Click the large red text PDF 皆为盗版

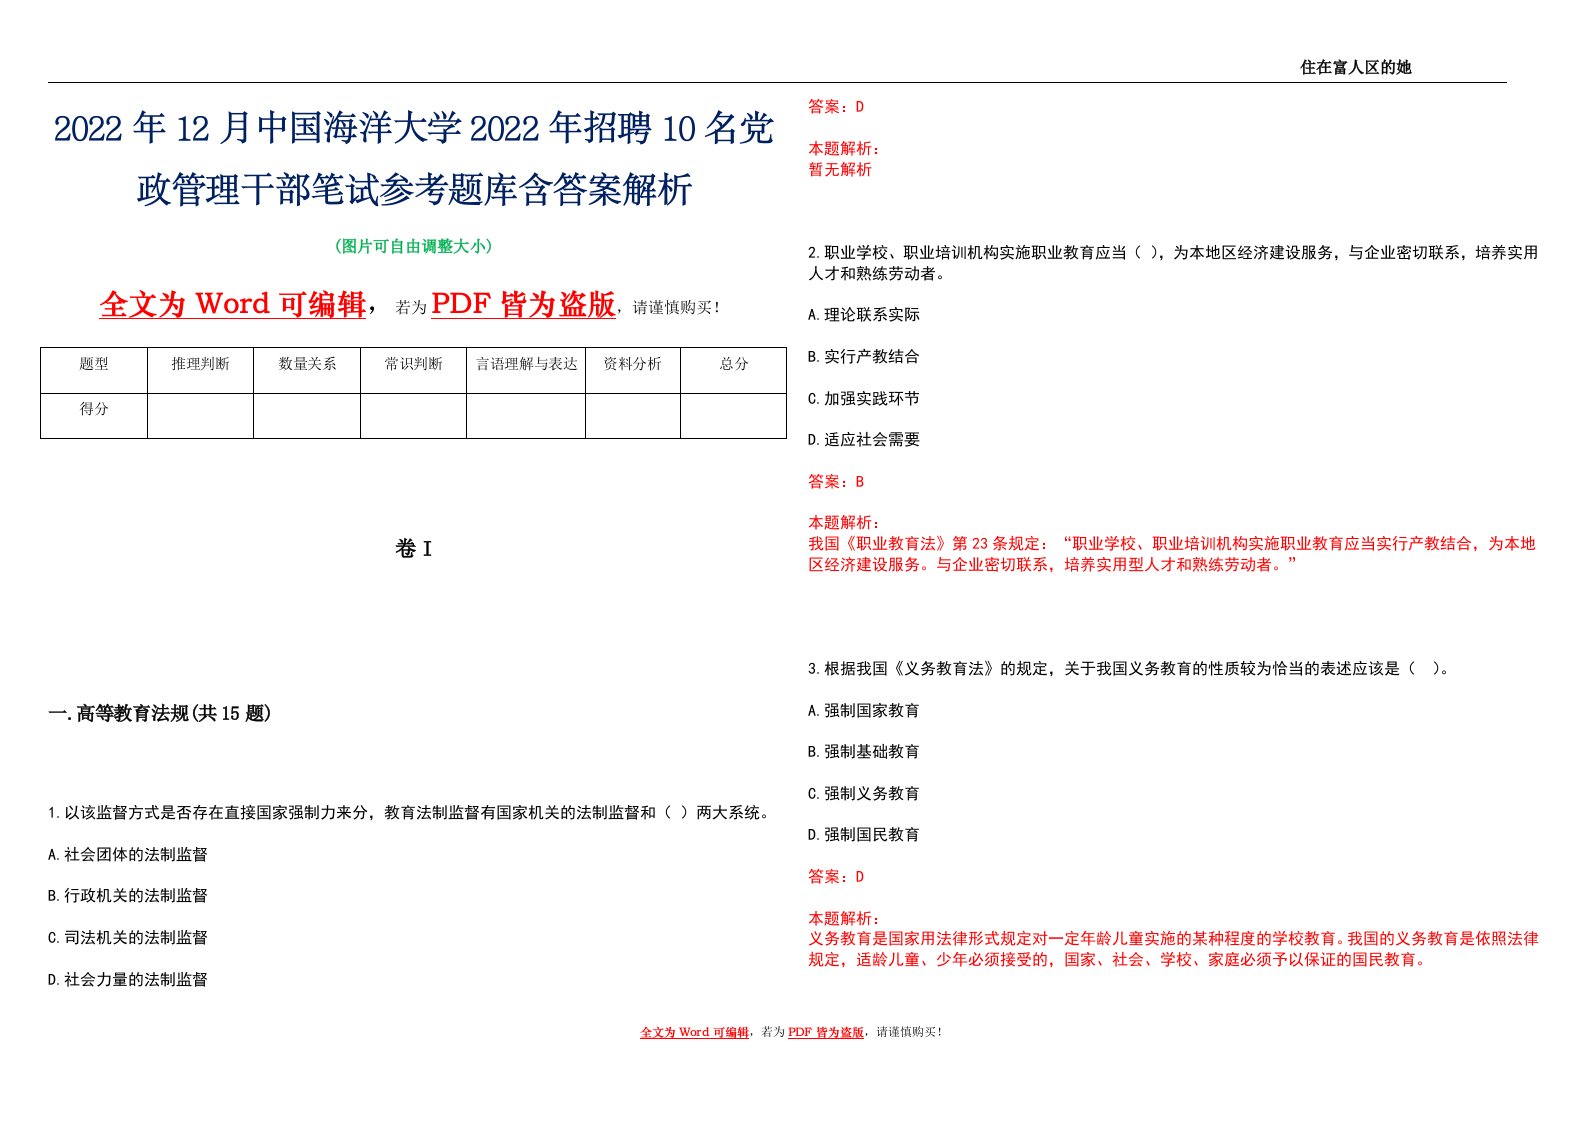pyautogui.click(x=523, y=304)
